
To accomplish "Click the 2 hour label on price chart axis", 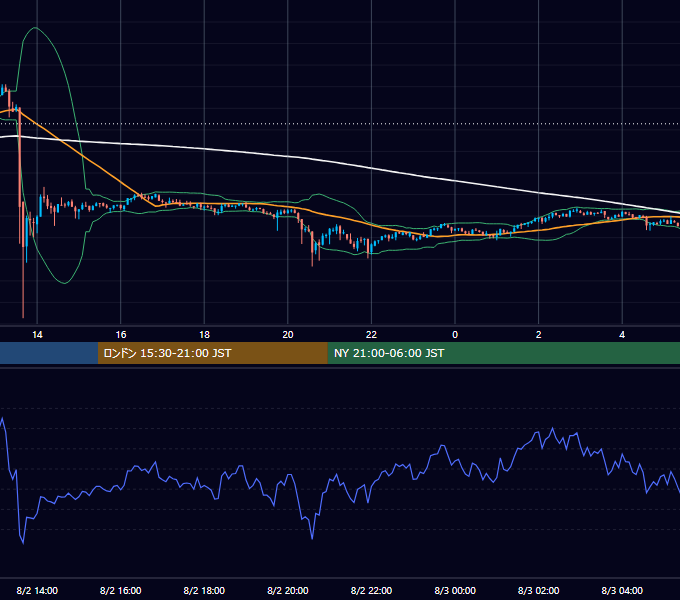I will (539, 335).
